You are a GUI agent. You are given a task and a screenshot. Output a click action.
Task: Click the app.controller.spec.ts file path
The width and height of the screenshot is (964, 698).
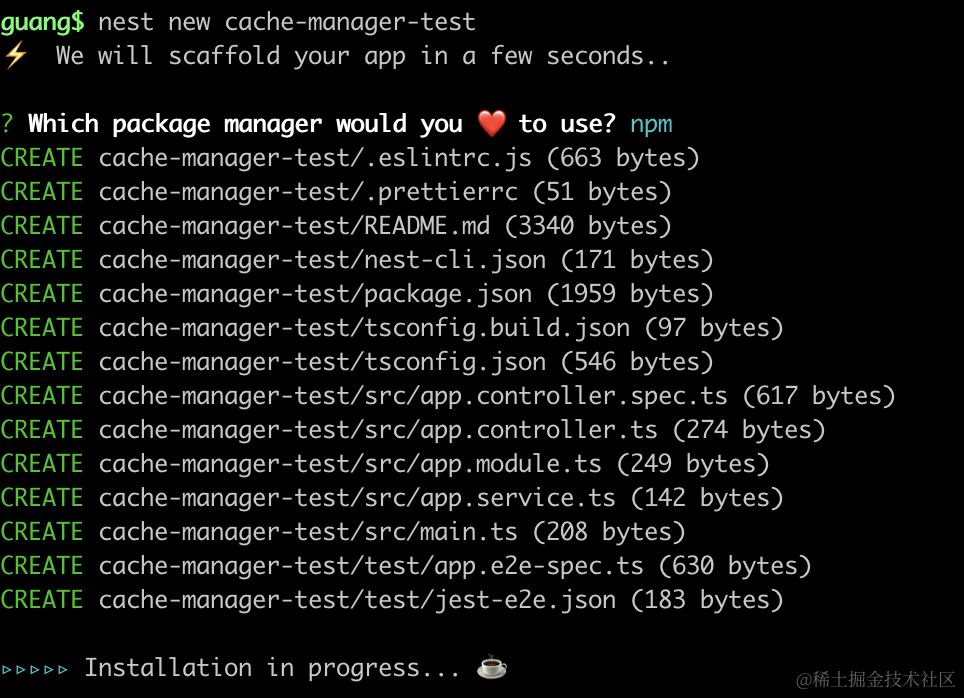click(413, 396)
